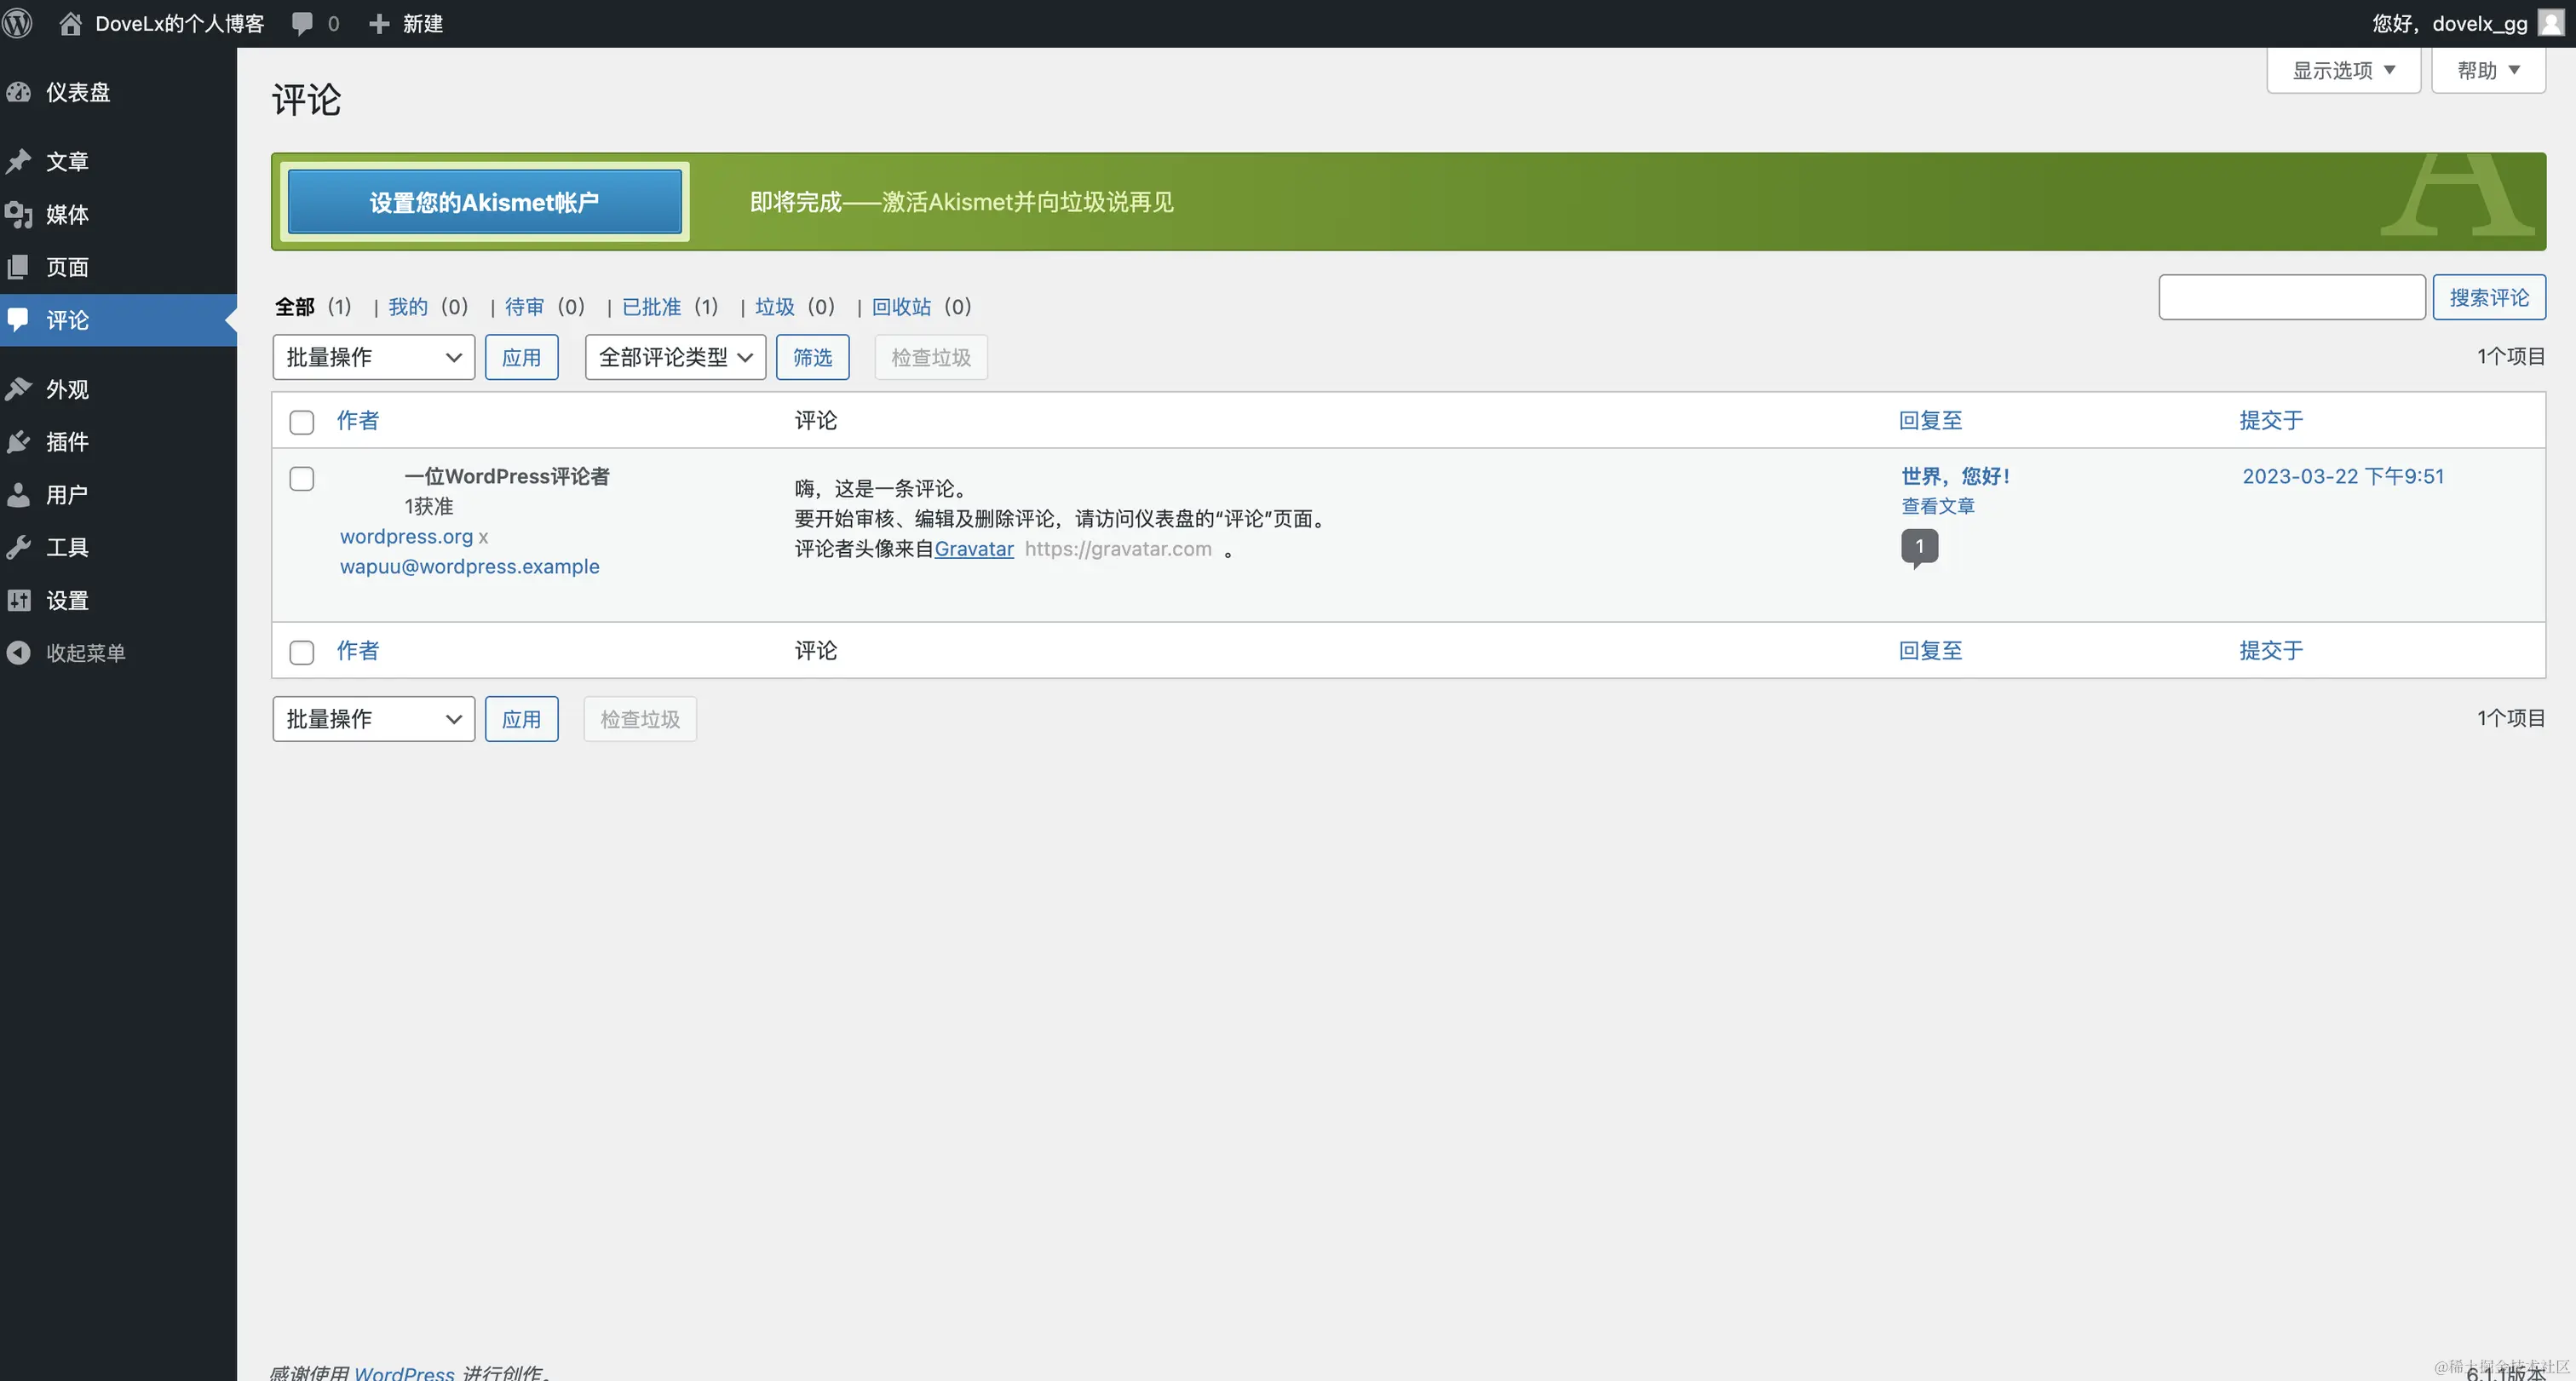Click the 收起菜单 collapse arrow icon
The width and height of the screenshot is (2576, 1381).
[19, 653]
